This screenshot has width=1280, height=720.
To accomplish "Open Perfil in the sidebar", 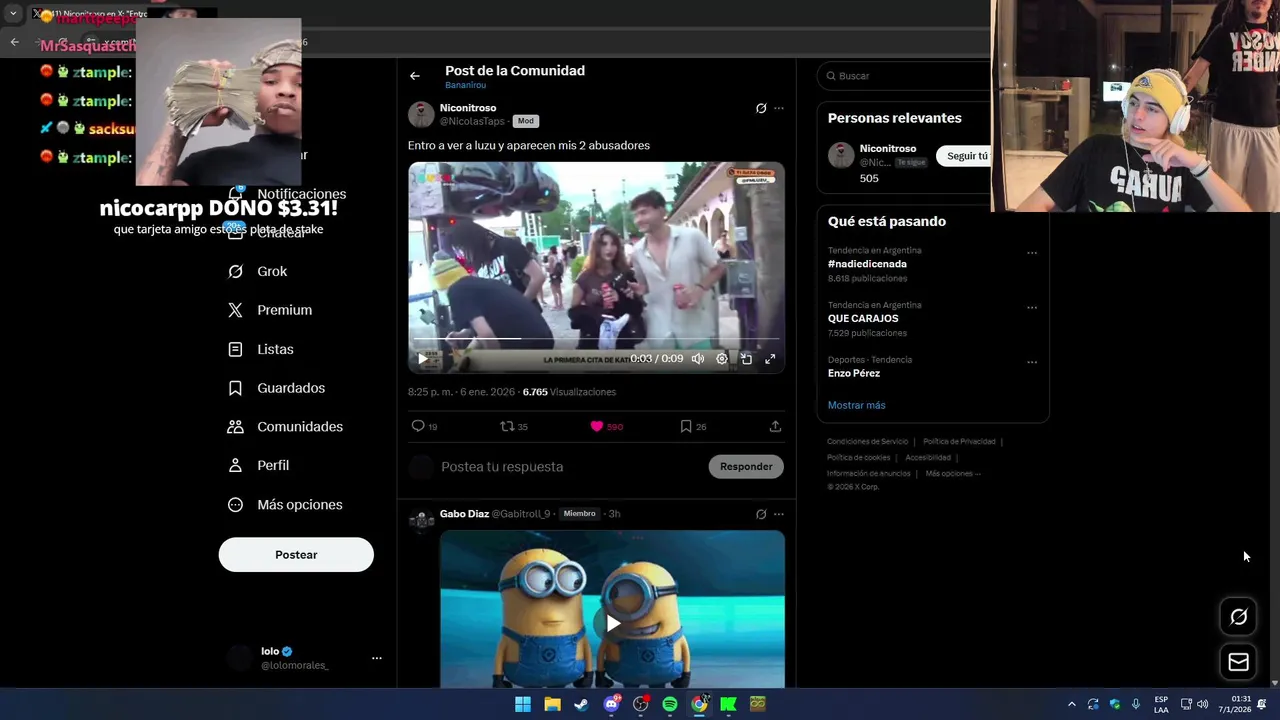I will pyautogui.click(x=258, y=465).
